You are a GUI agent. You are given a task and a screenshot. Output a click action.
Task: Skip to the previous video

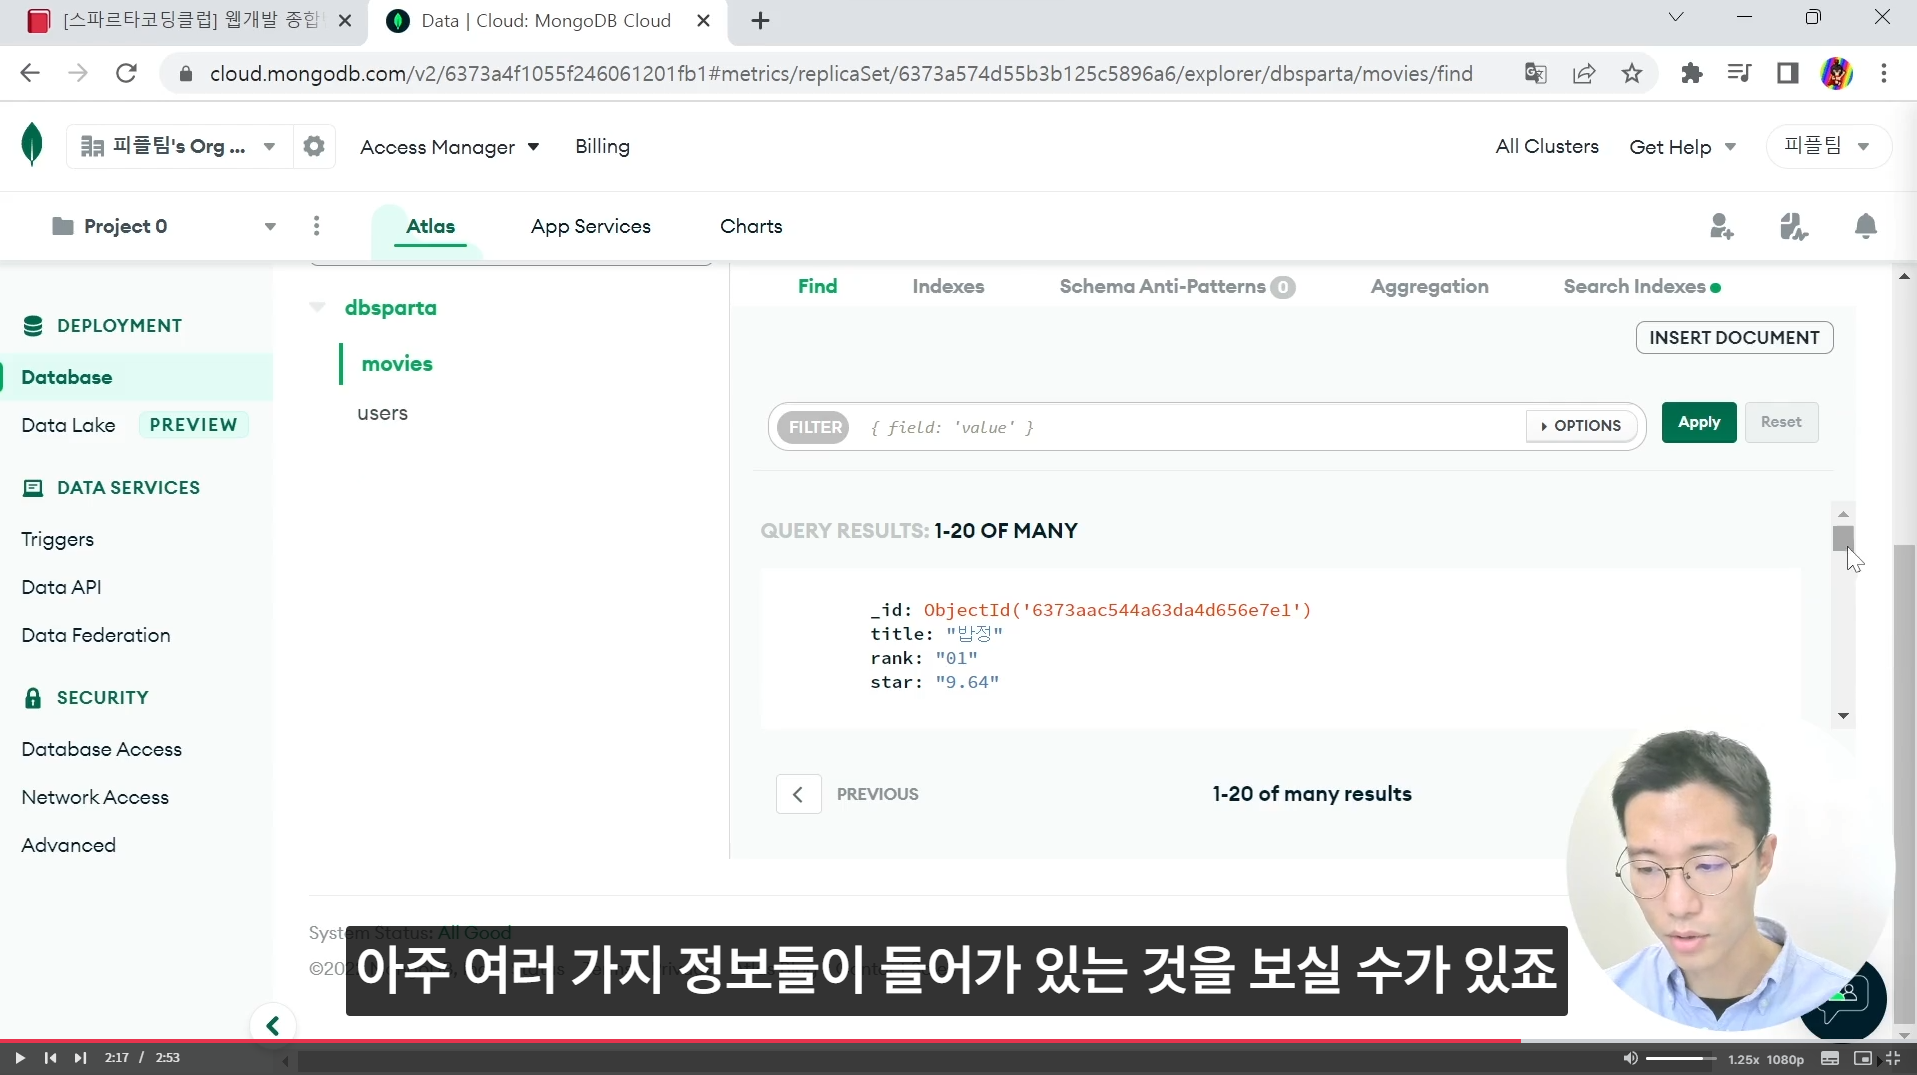pos(50,1058)
